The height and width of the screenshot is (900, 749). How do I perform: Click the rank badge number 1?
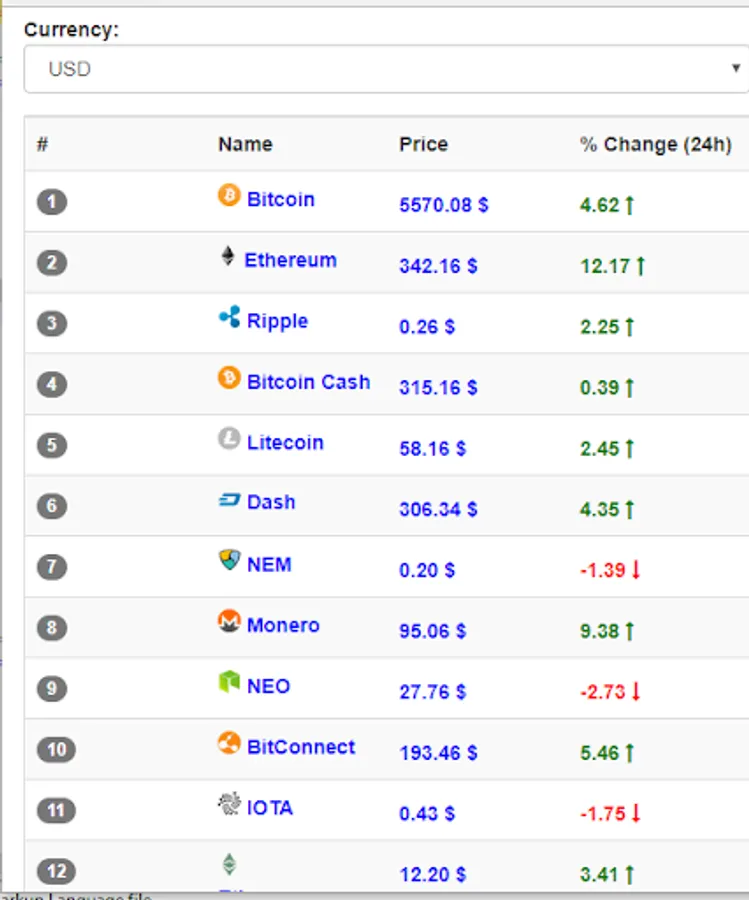pos(52,202)
